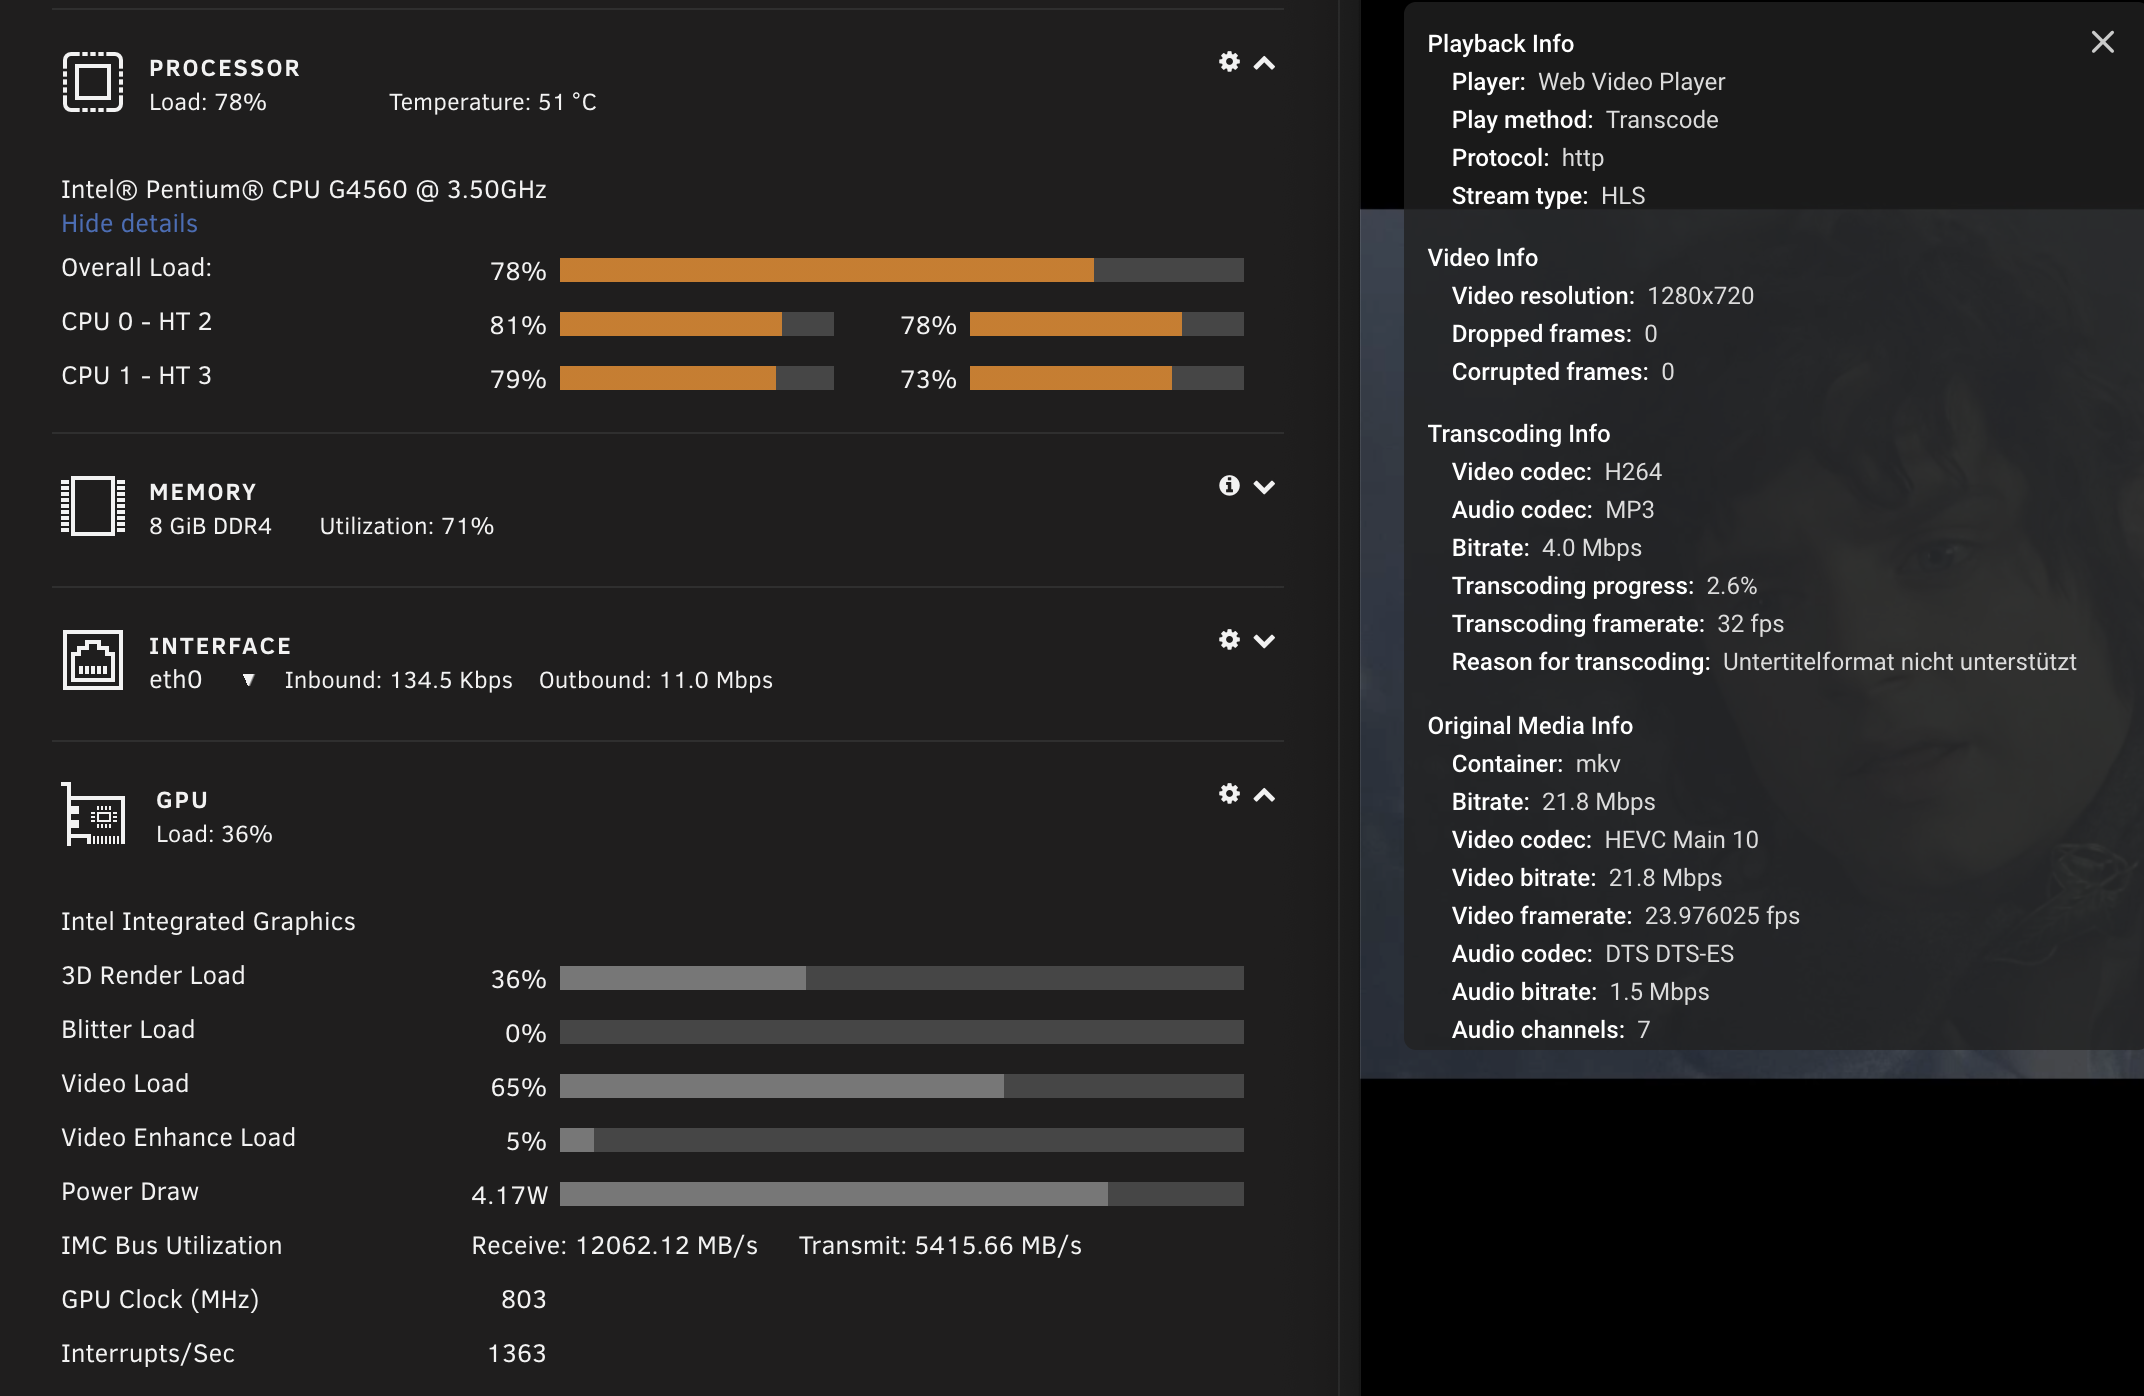Close the Playback Info panel
The height and width of the screenshot is (1396, 2144).
point(2102,42)
